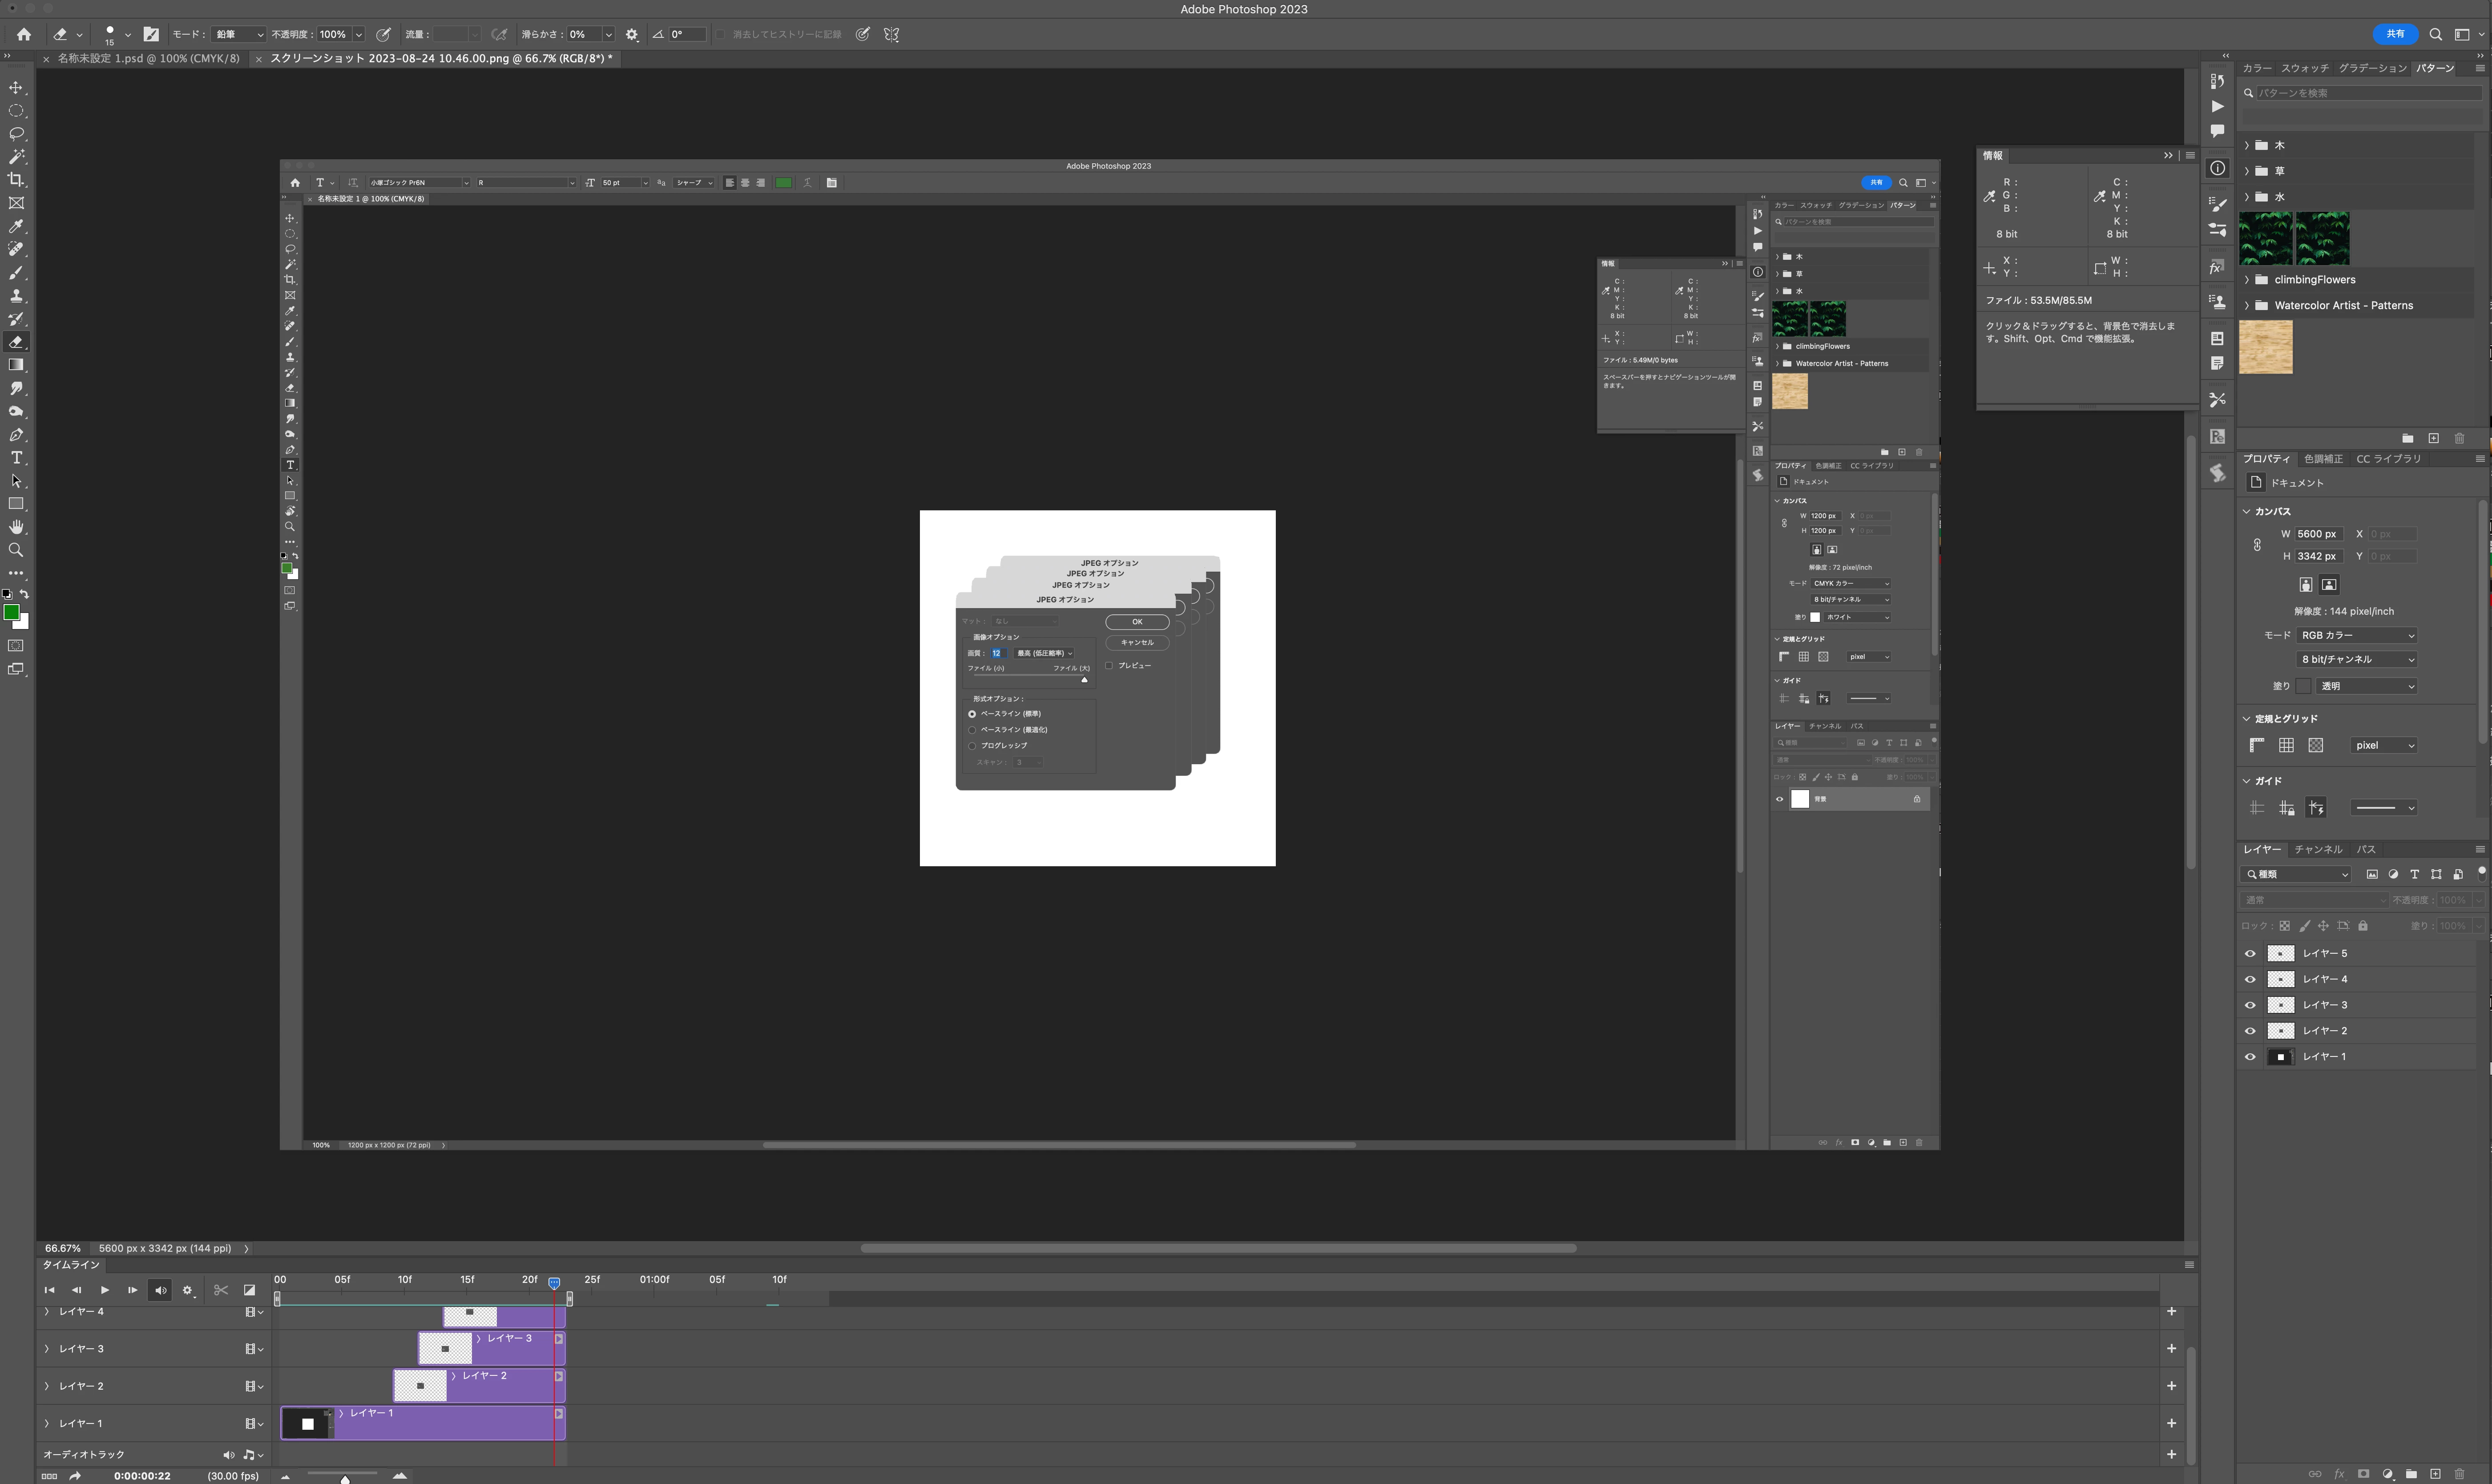This screenshot has height=1484, width=2492.
Task: Select the Move tool in left toolbar
Action: coord(16,88)
